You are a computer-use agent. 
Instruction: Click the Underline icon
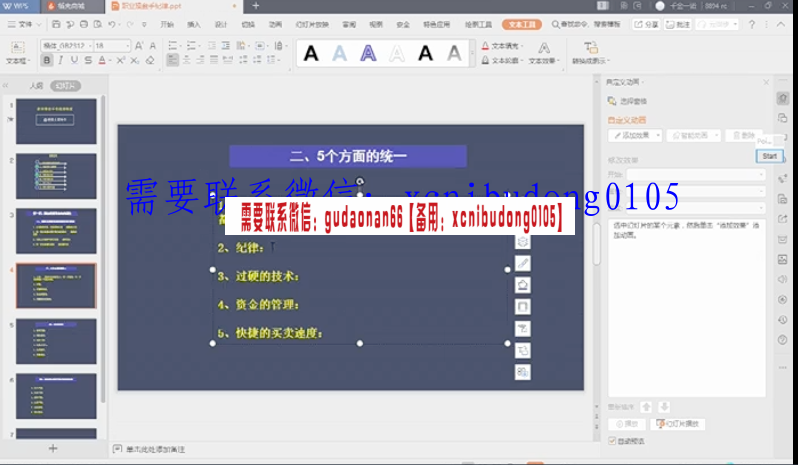pyautogui.click(x=75, y=61)
